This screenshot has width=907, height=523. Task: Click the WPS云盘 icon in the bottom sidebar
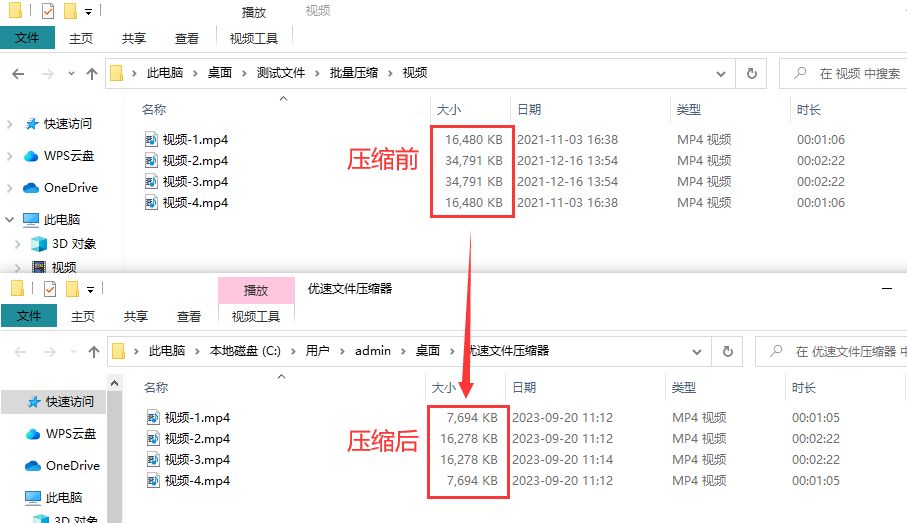pos(33,434)
